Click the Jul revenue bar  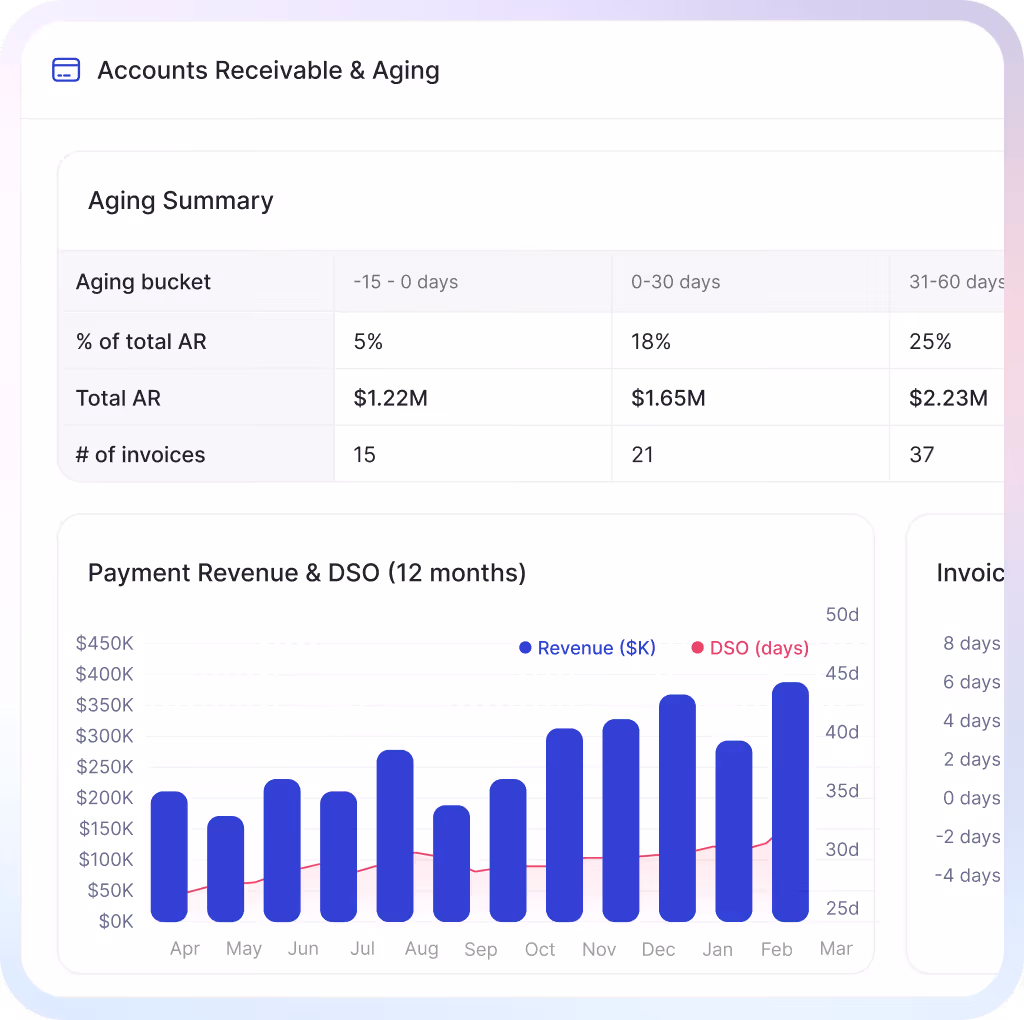point(338,857)
